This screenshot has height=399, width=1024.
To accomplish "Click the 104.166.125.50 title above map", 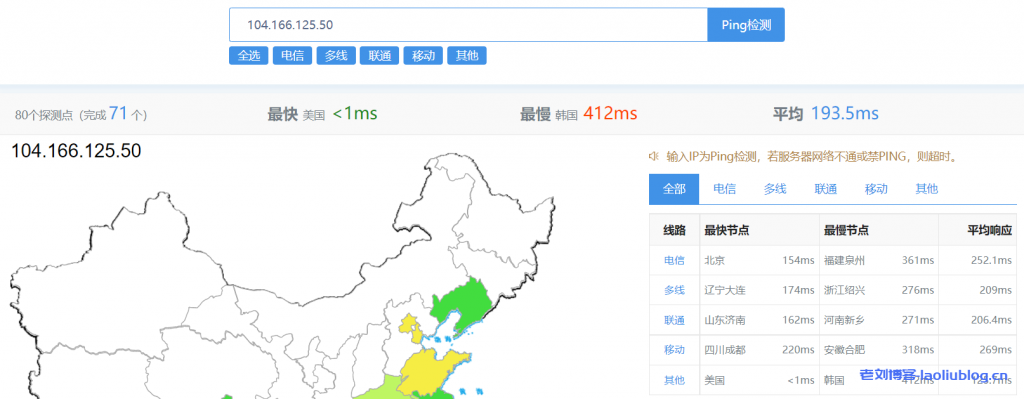I will coord(76,151).
